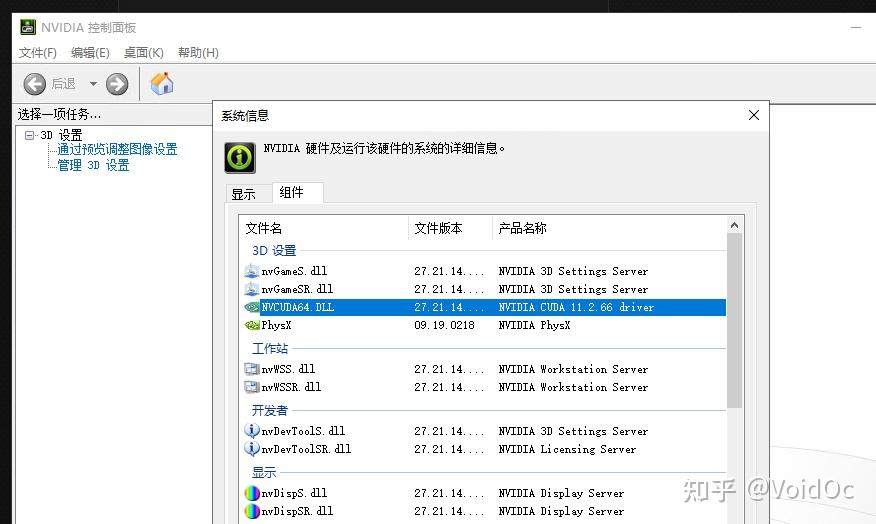Click the component list scrollbar thumb

734,321
